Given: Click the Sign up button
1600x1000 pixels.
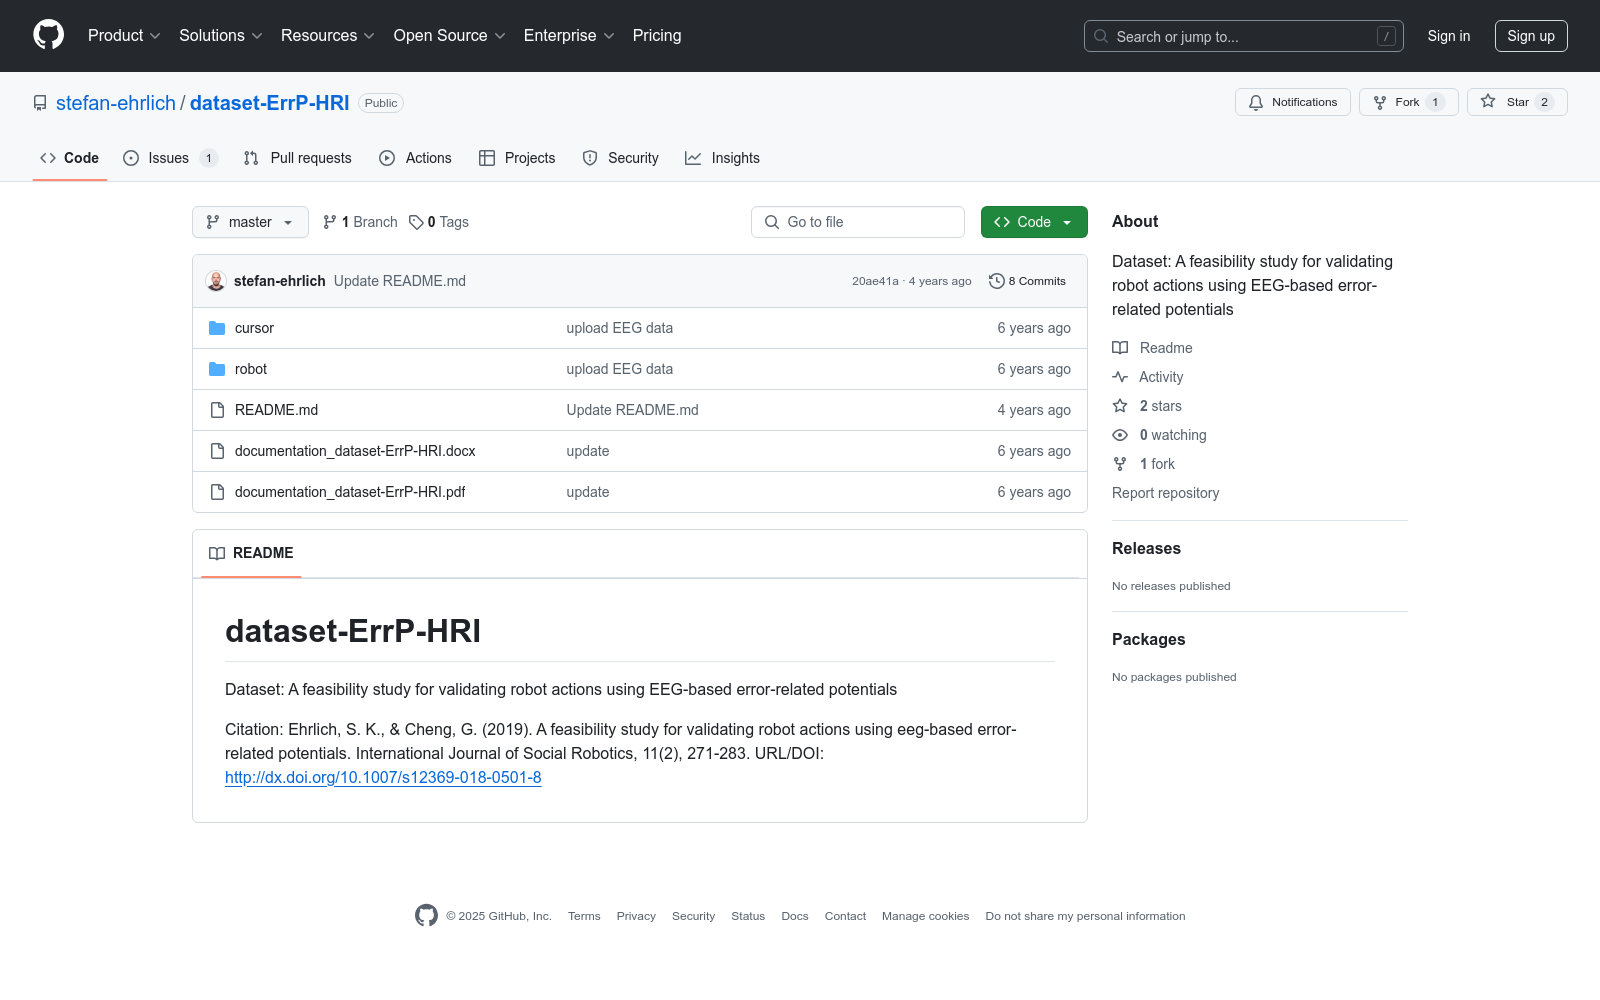Looking at the screenshot, I should coord(1531,36).
